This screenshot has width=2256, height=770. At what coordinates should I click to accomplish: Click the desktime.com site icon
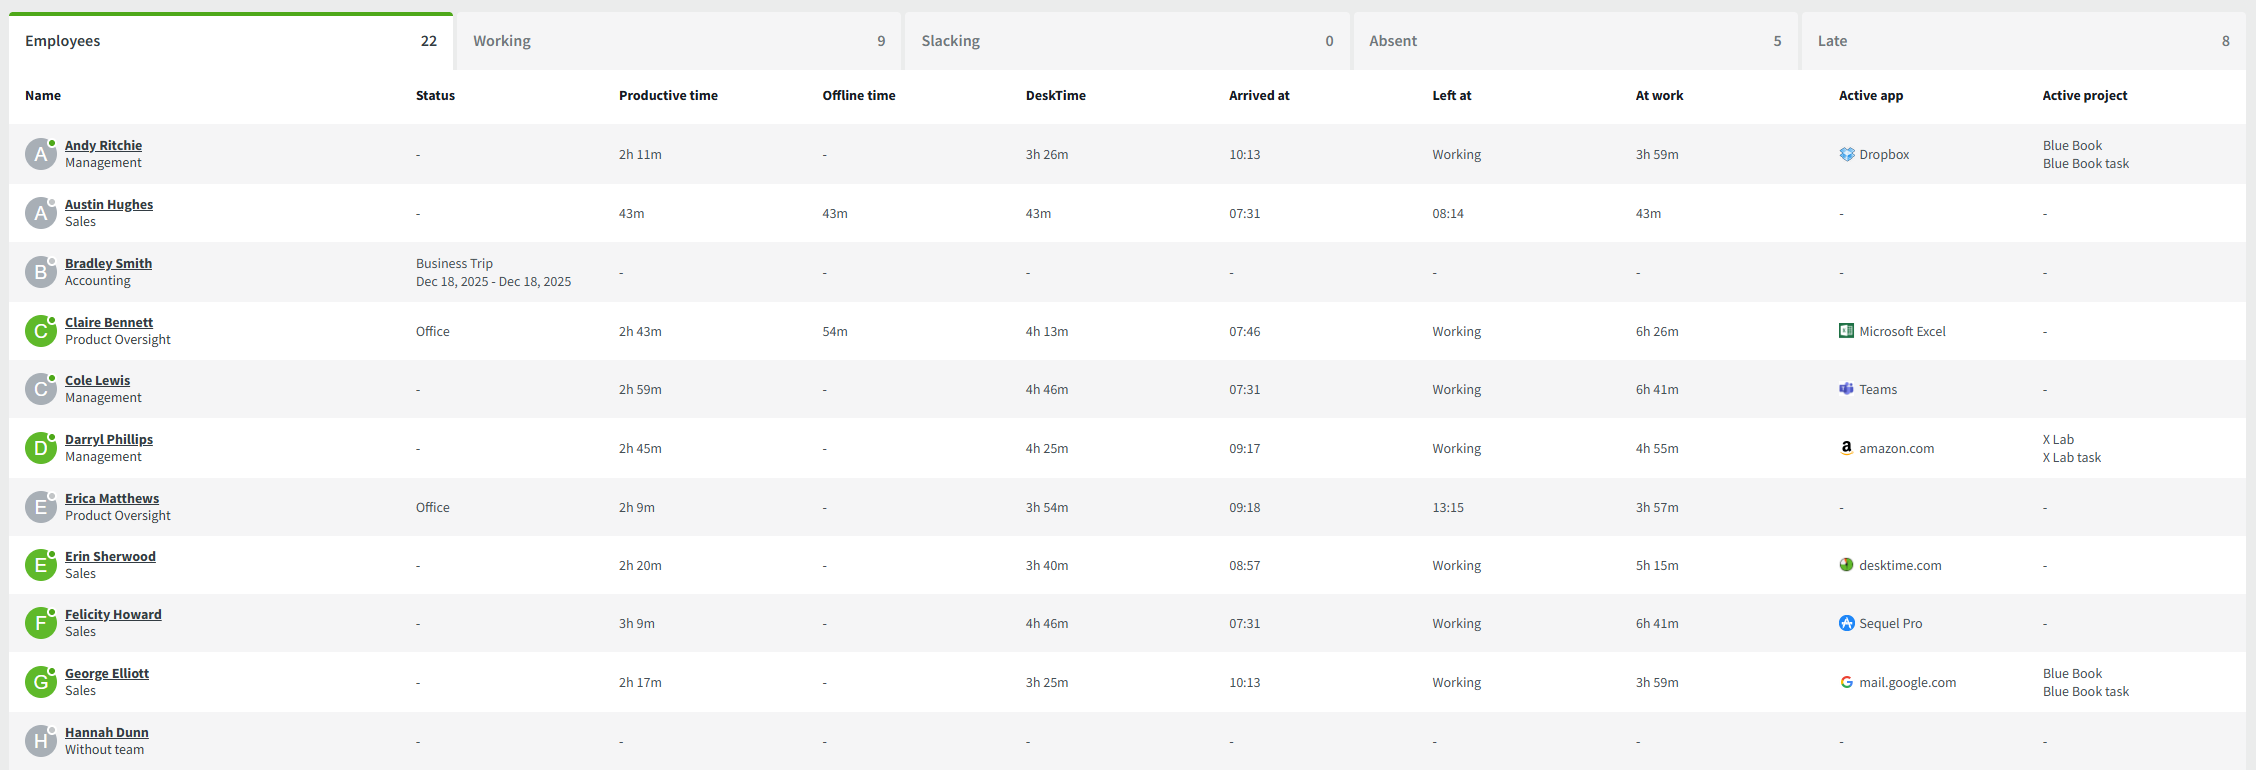(x=1846, y=565)
